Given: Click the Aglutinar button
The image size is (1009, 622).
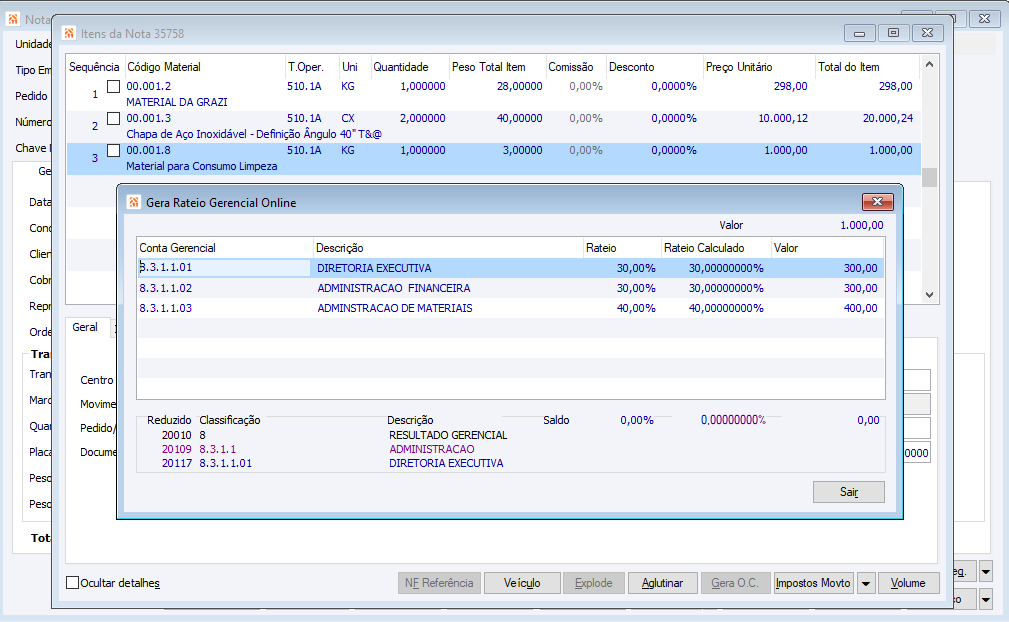Looking at the screenshot, I should [662, 583].
